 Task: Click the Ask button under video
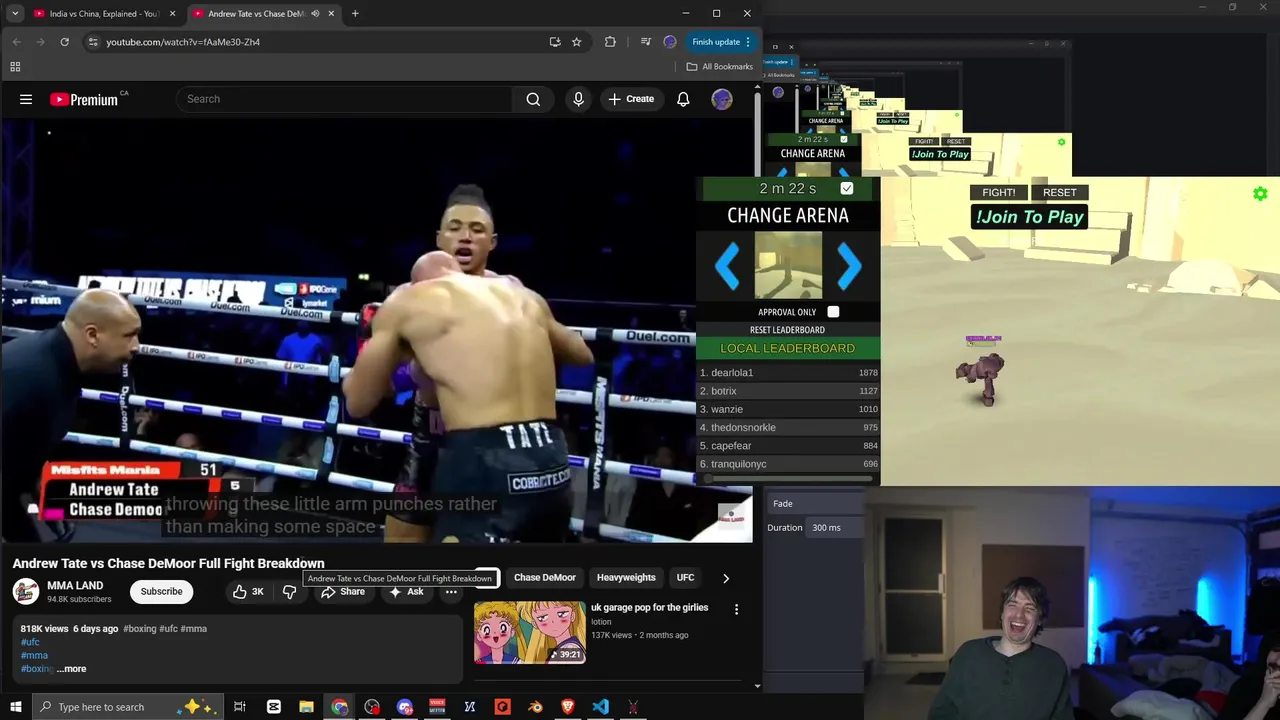(x=407, y=592)
